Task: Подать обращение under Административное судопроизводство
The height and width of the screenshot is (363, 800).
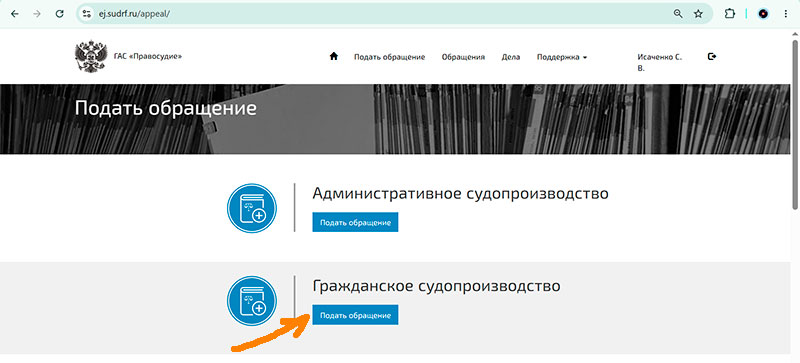Action: [355, 223]
